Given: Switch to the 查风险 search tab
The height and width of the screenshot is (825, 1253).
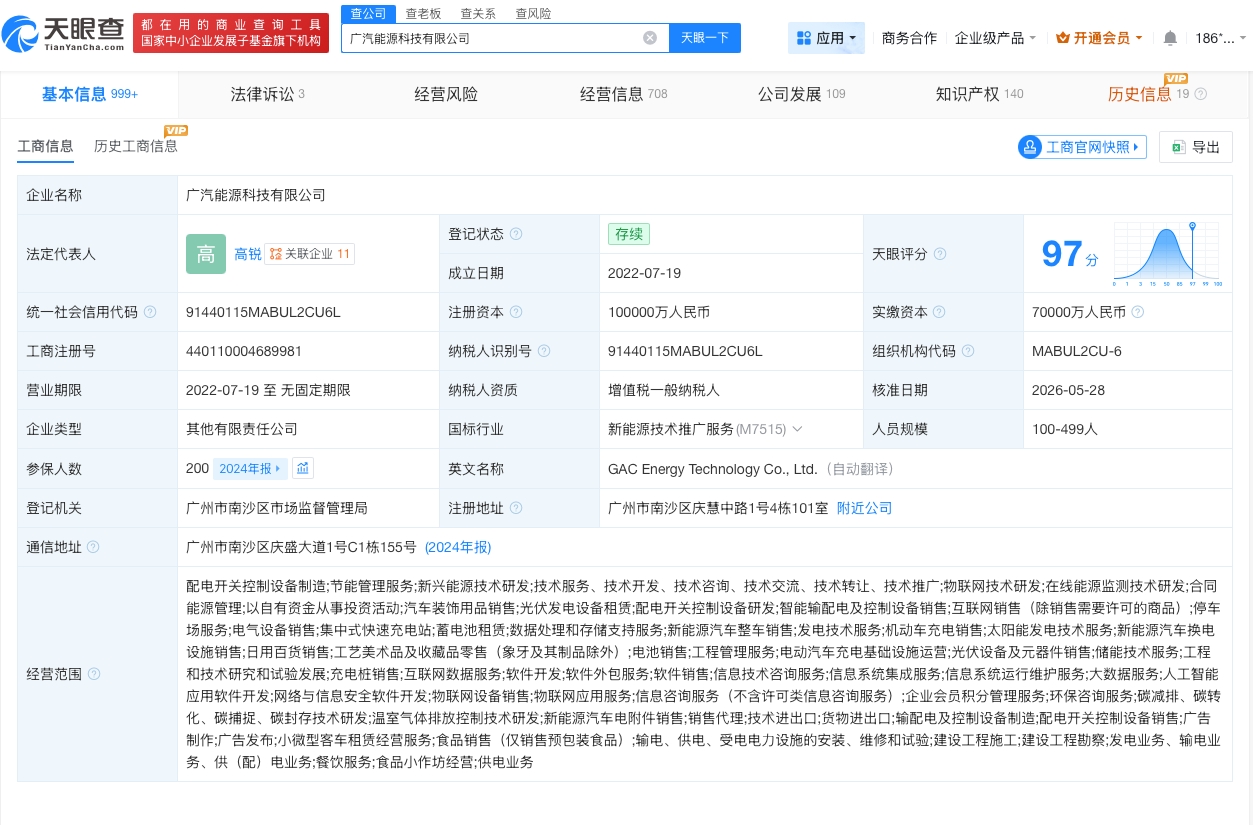Looking at the screenshot, I should [533, 13].
